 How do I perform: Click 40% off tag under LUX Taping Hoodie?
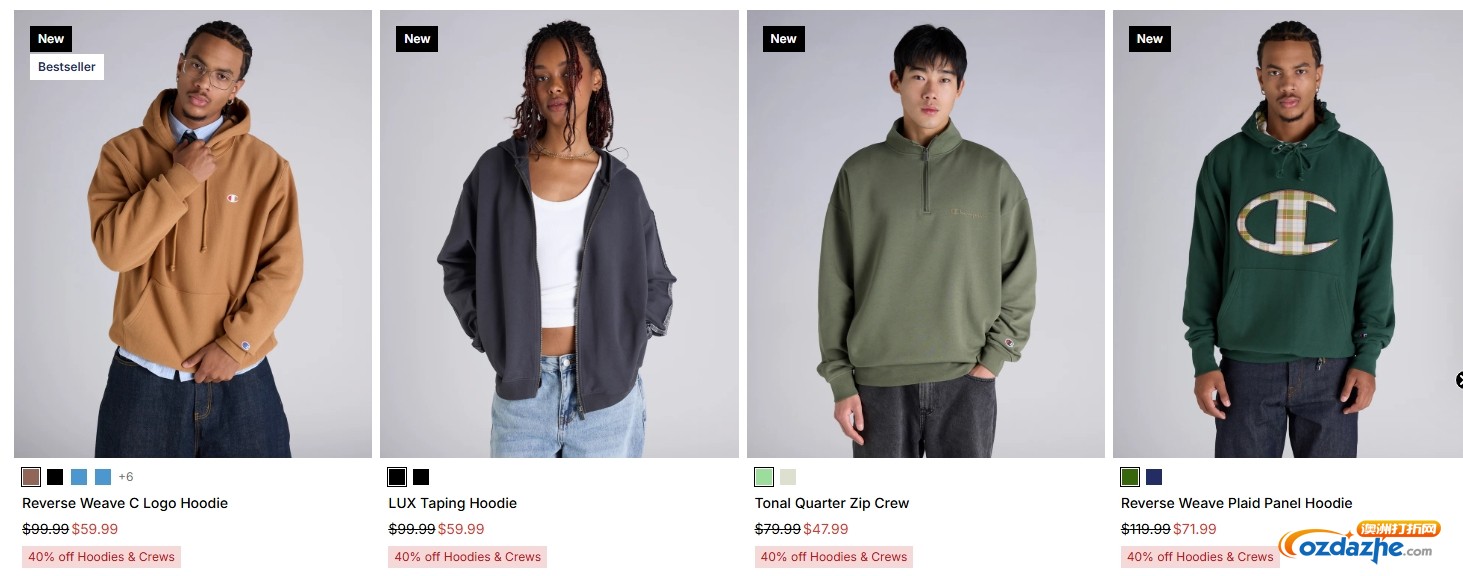coord(468,557)
